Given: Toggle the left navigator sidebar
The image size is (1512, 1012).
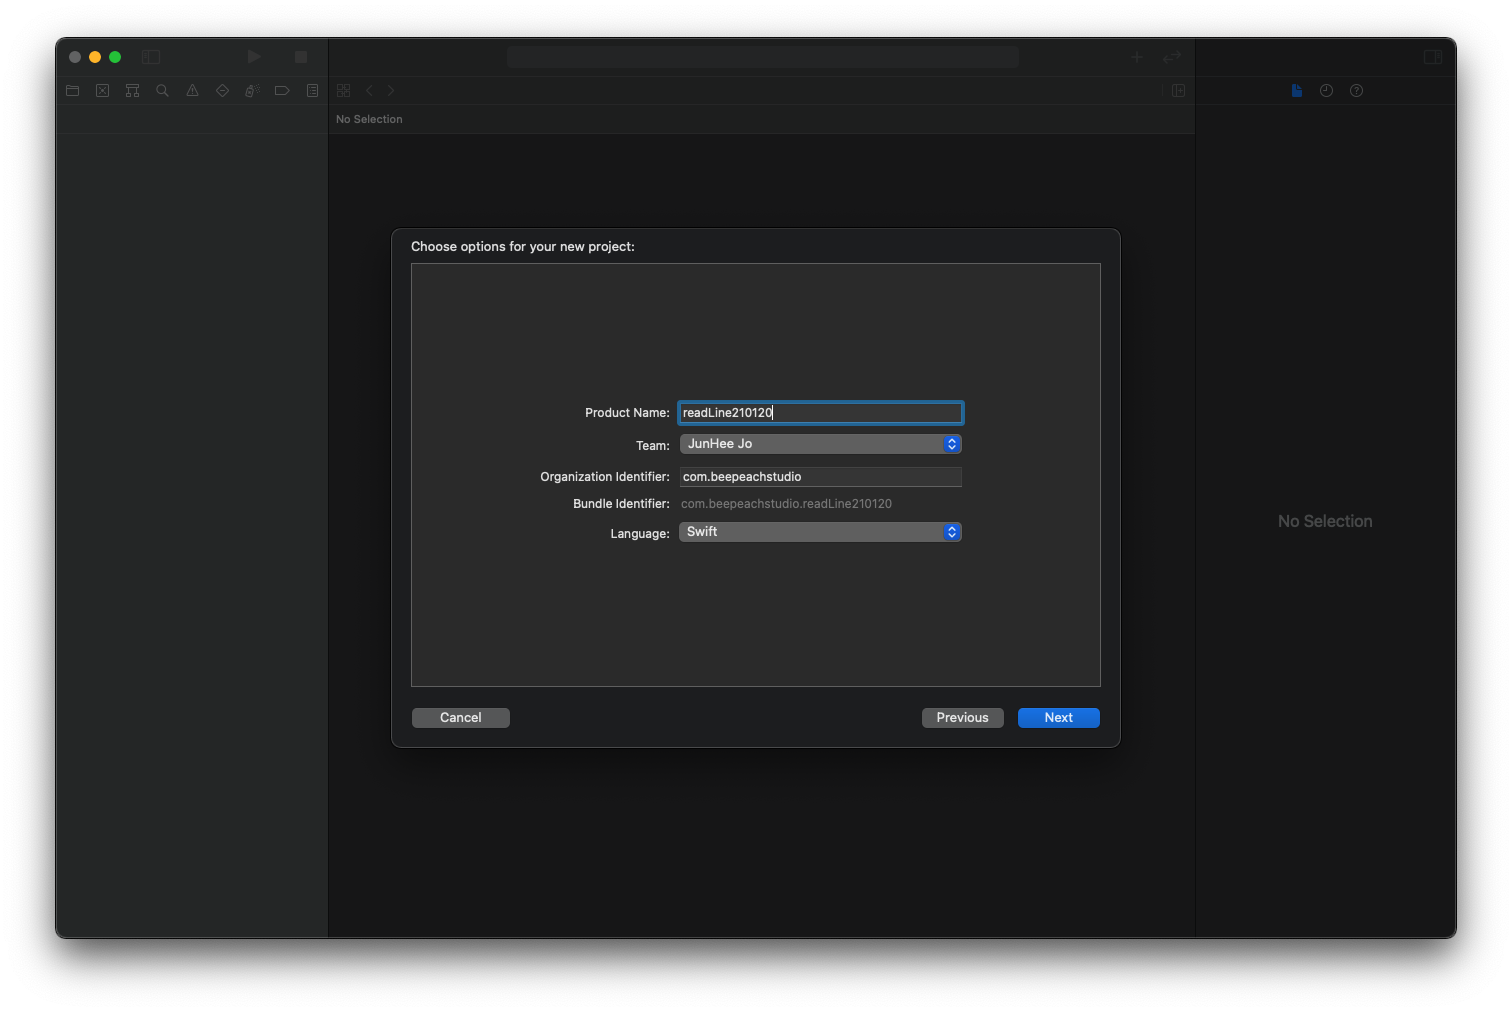Looking at the screenshot, I should (151, 57).
